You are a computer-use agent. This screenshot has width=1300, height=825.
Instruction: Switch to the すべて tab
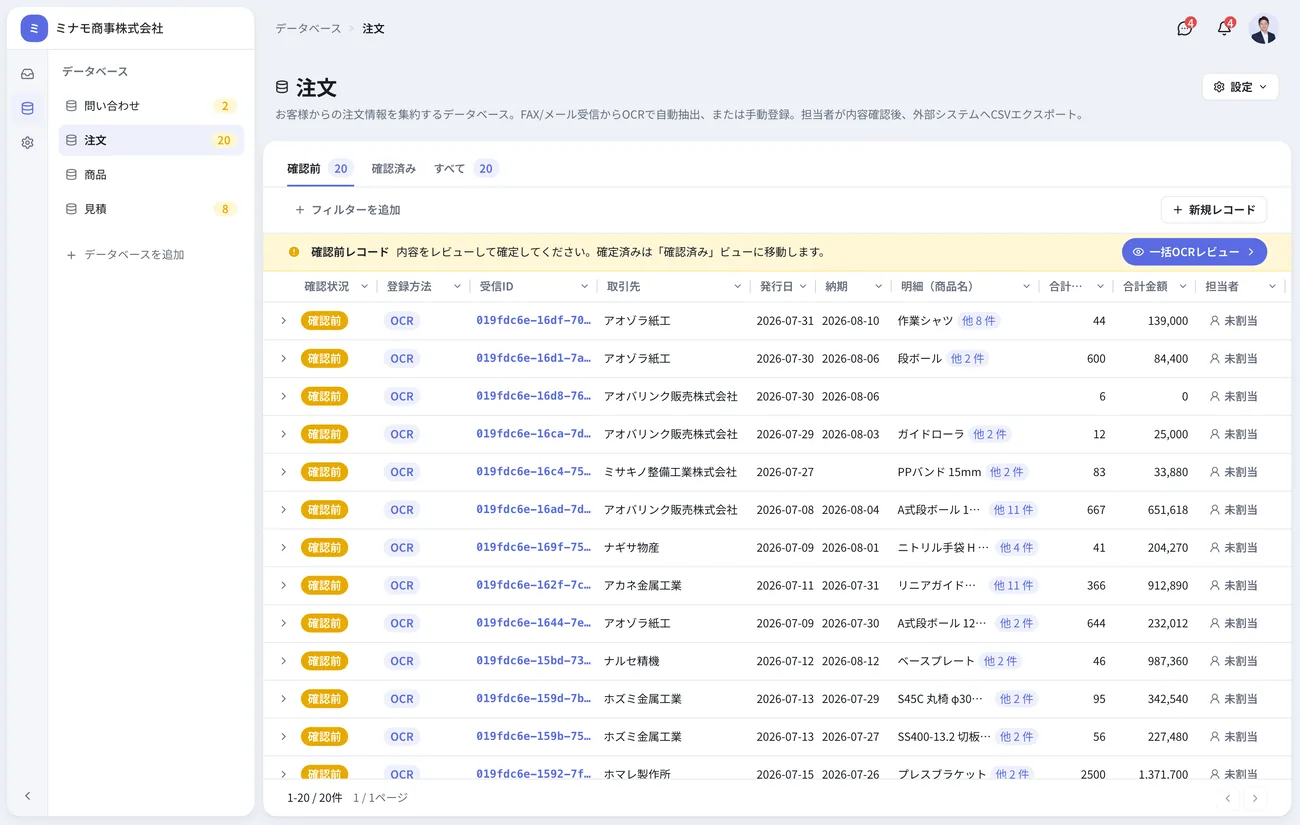[x=465, y=169]
